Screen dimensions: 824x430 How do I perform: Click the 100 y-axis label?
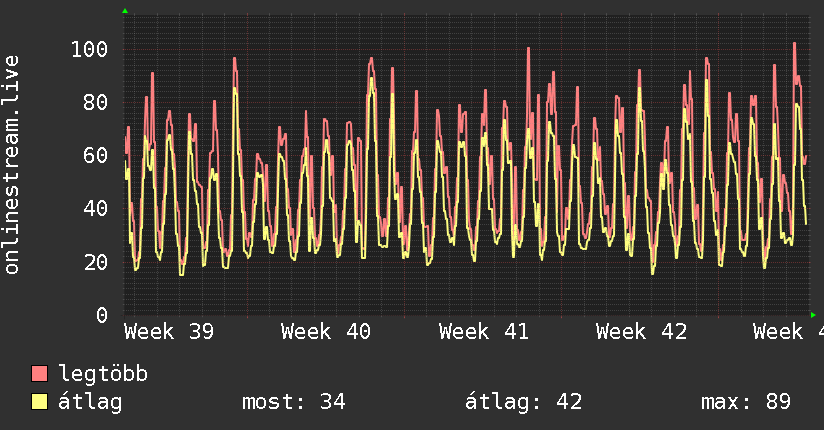89,49
